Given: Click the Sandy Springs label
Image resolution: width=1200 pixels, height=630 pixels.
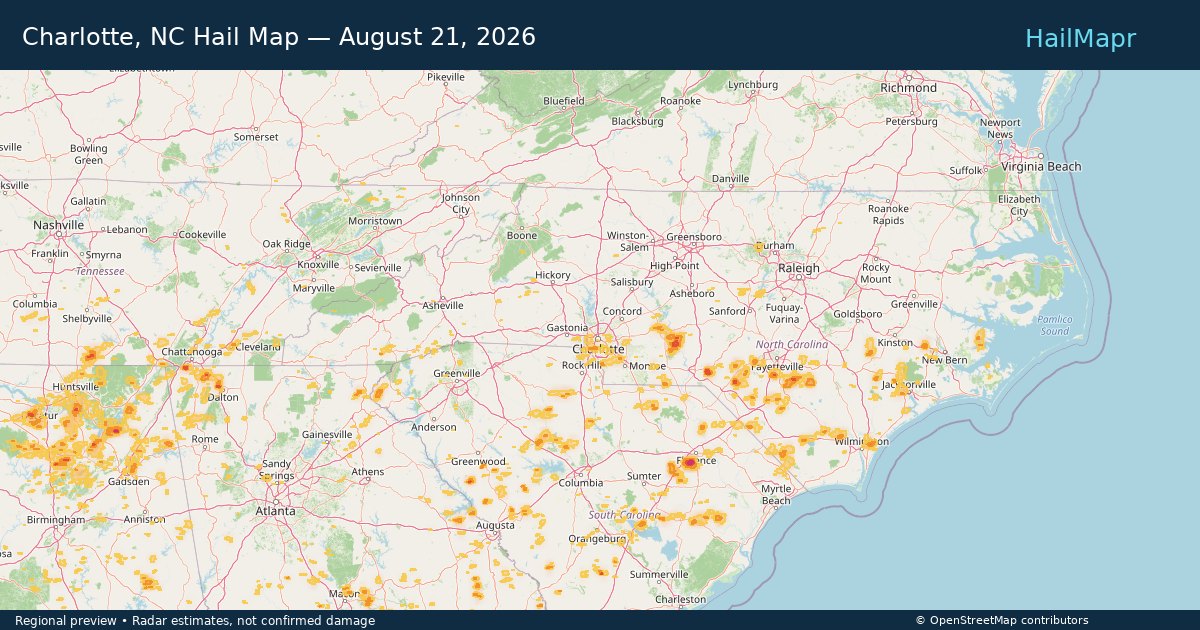Looking at the screenshot, I should [276, 469].
